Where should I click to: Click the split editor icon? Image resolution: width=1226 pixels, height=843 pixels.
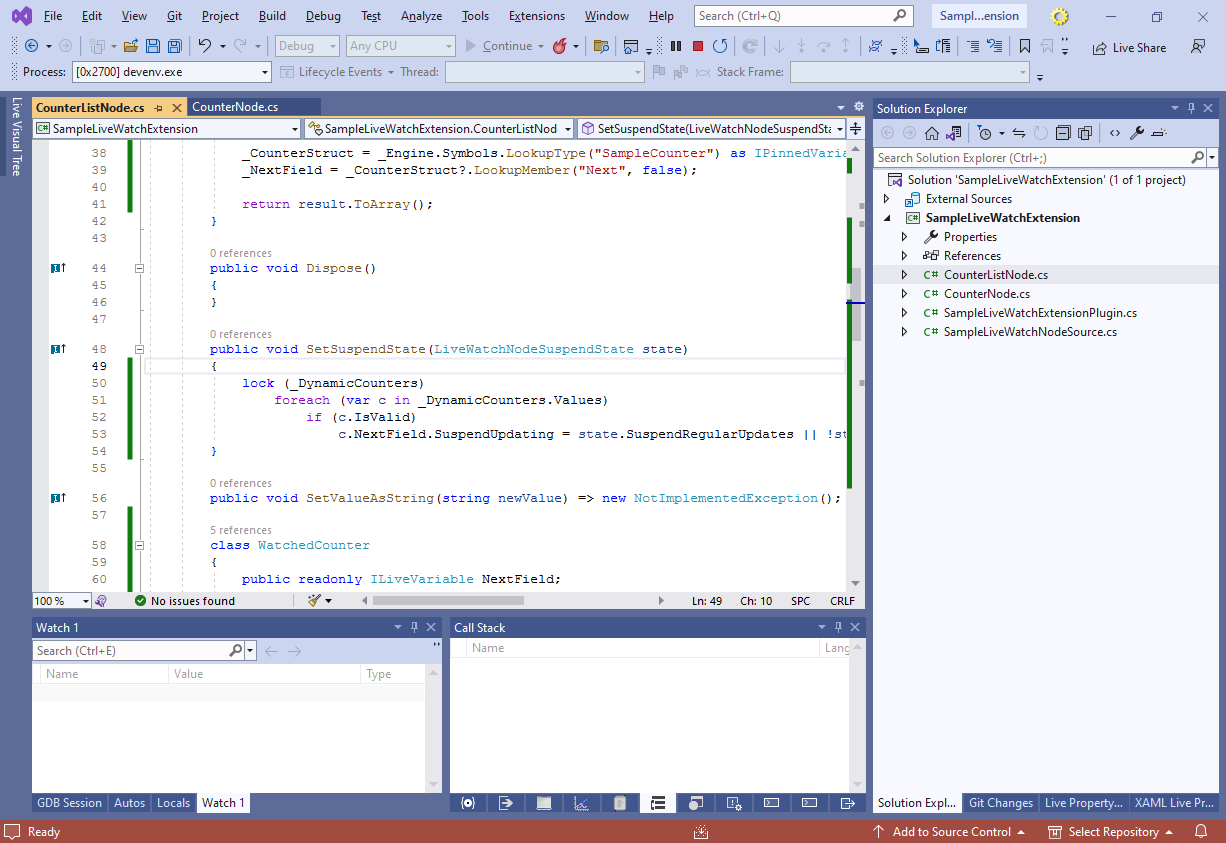tap(856, 129)
